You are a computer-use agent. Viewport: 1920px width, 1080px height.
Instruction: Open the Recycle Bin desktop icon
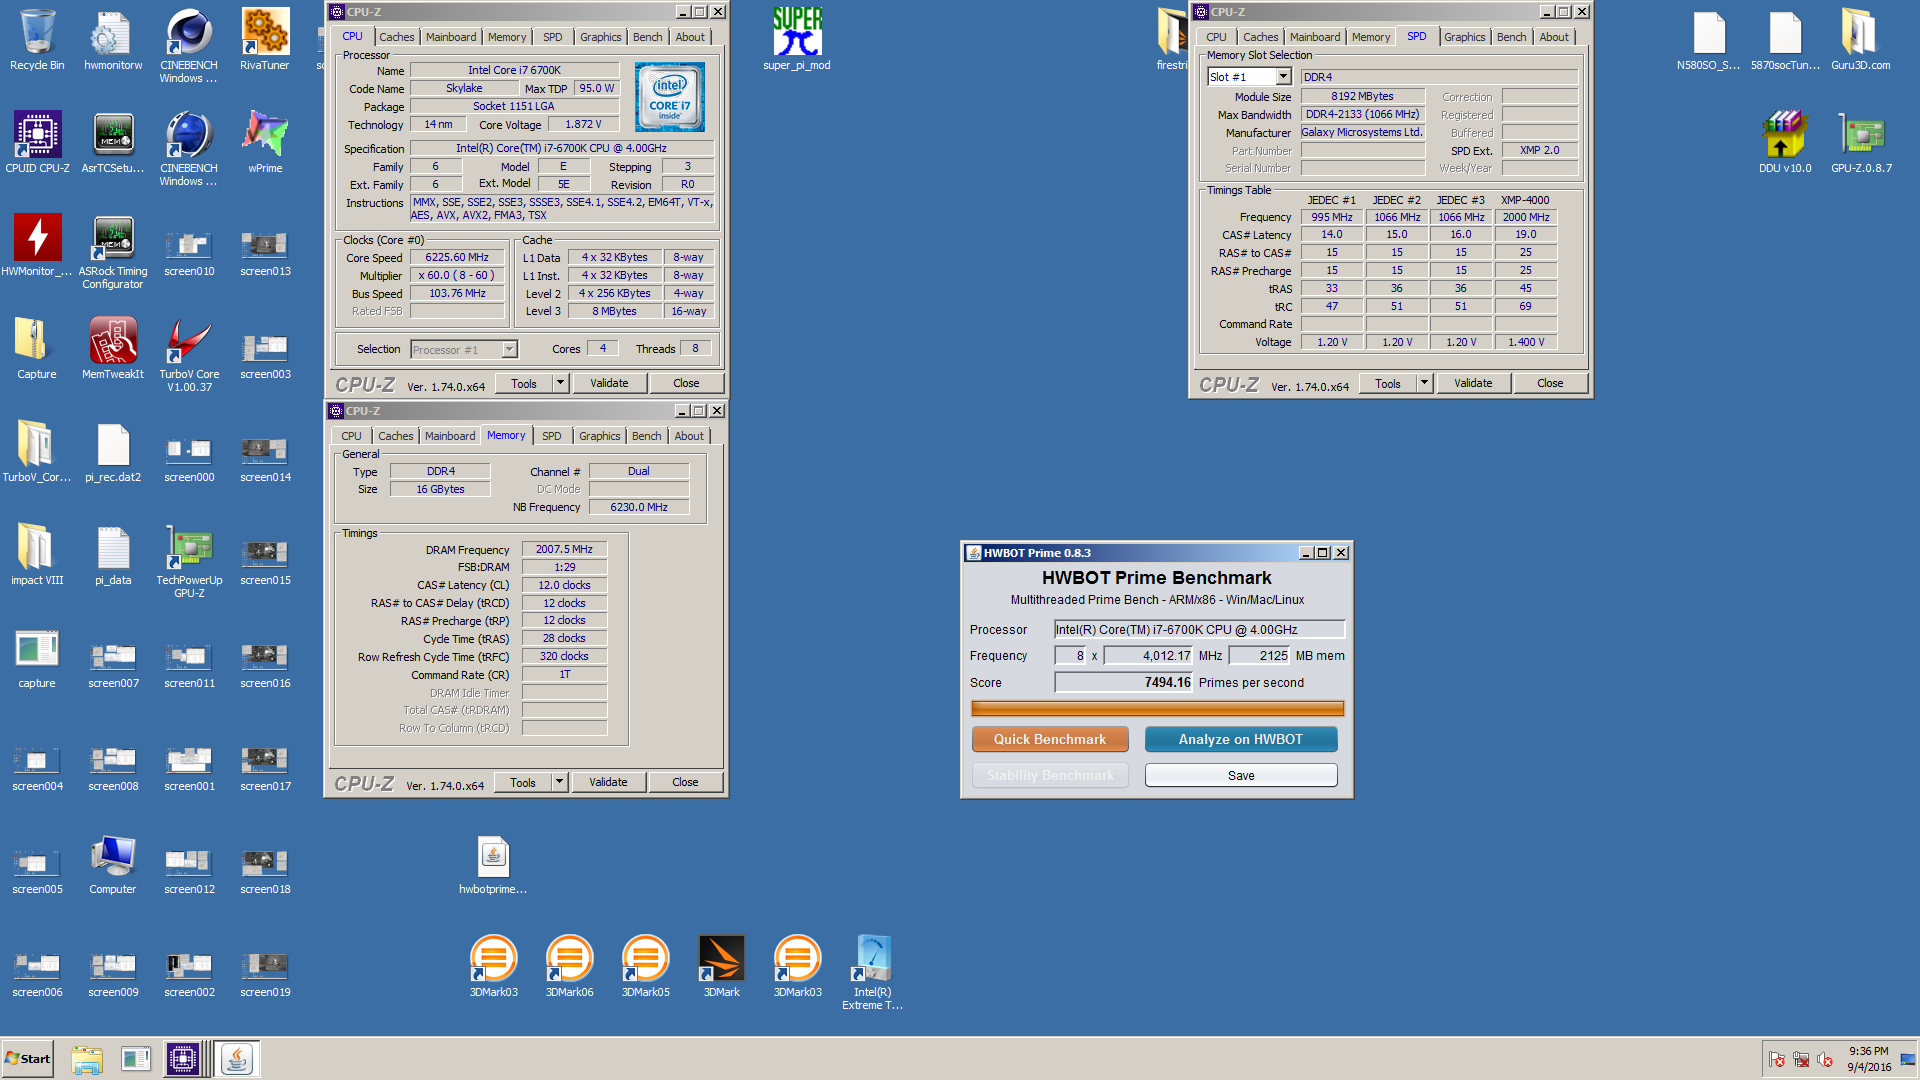(37, 40)
